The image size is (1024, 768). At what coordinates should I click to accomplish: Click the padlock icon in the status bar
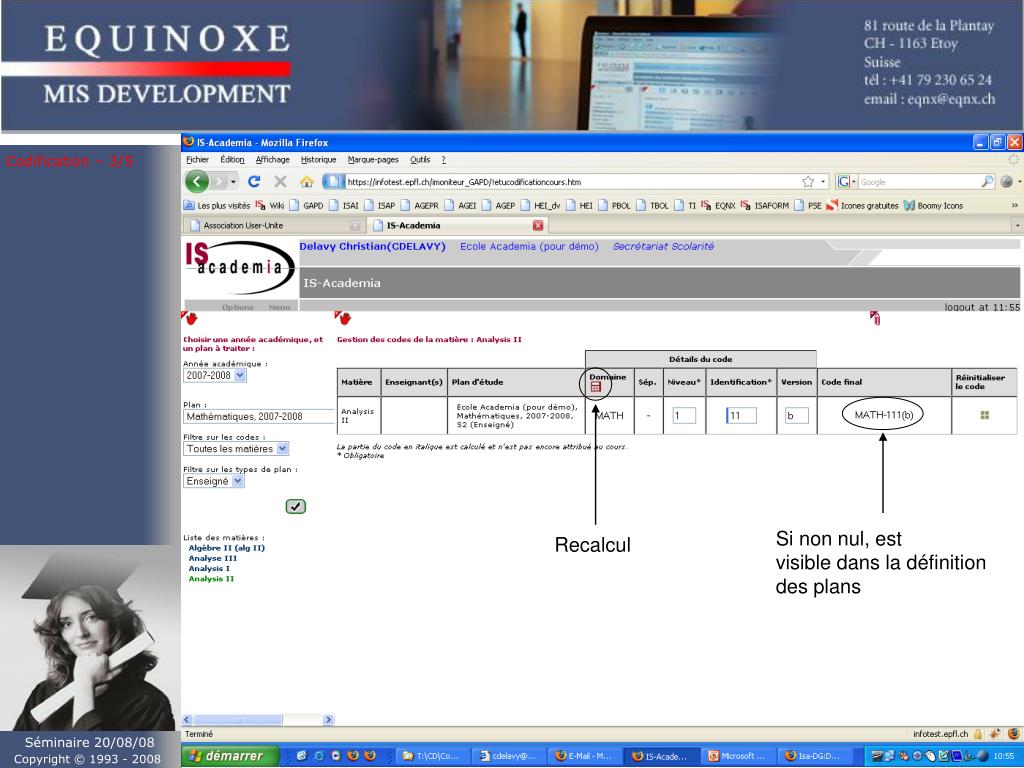click(x=978, y=734)
